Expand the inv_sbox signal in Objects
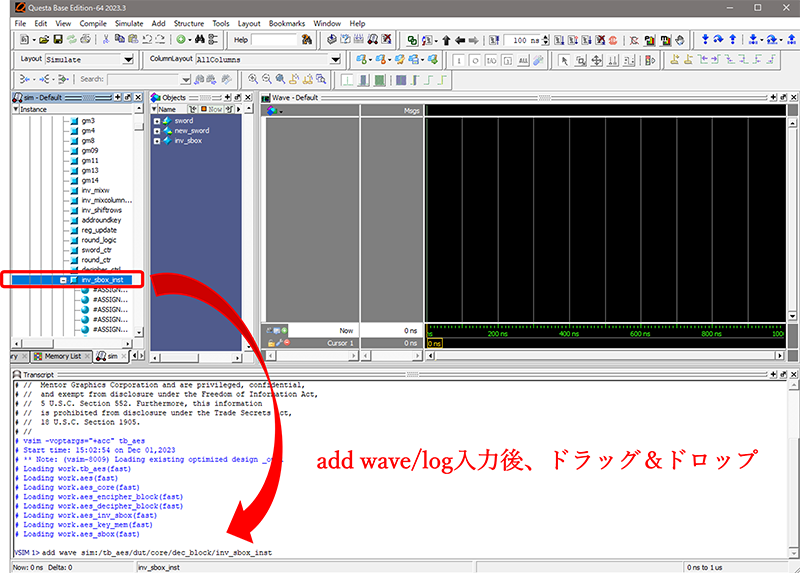 (x=157, y=141)
